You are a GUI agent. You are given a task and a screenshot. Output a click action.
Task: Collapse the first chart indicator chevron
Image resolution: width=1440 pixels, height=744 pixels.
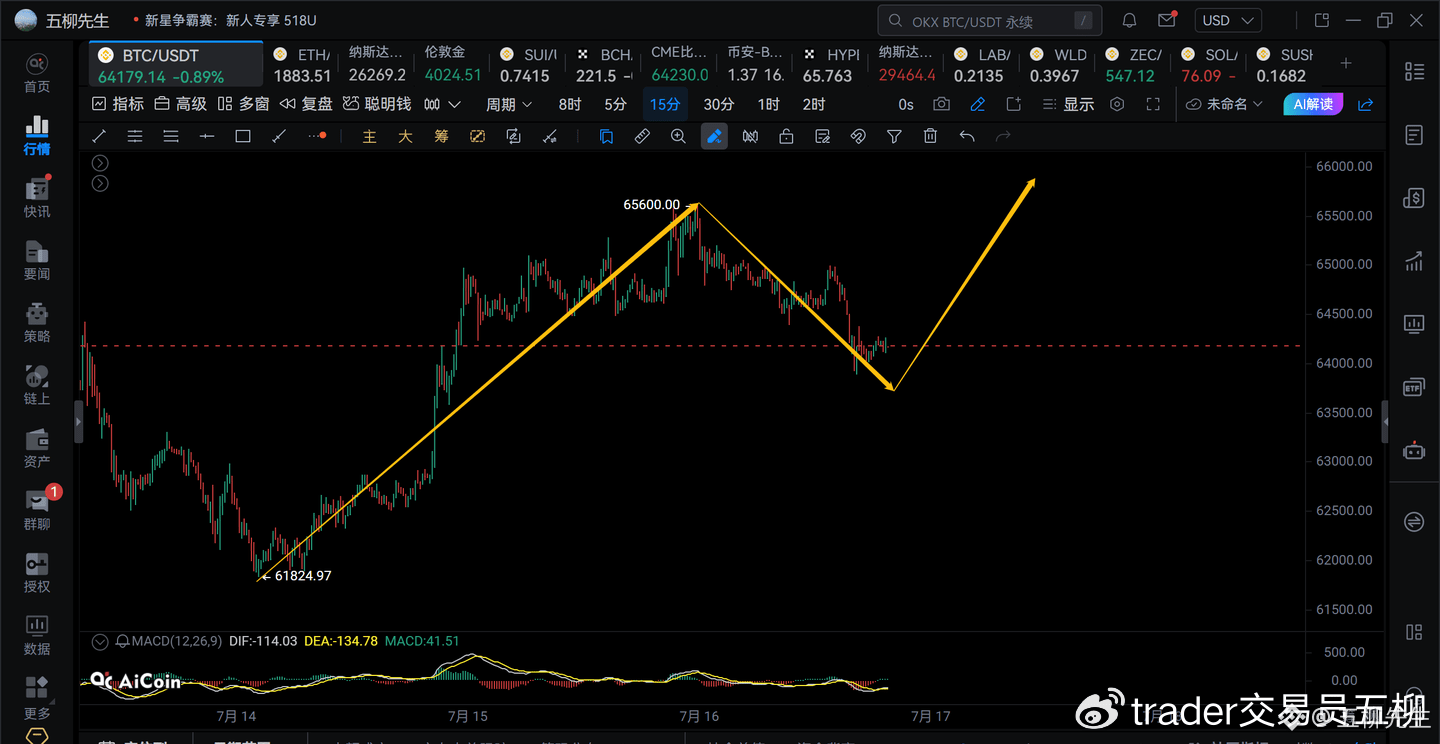[100, 163]
